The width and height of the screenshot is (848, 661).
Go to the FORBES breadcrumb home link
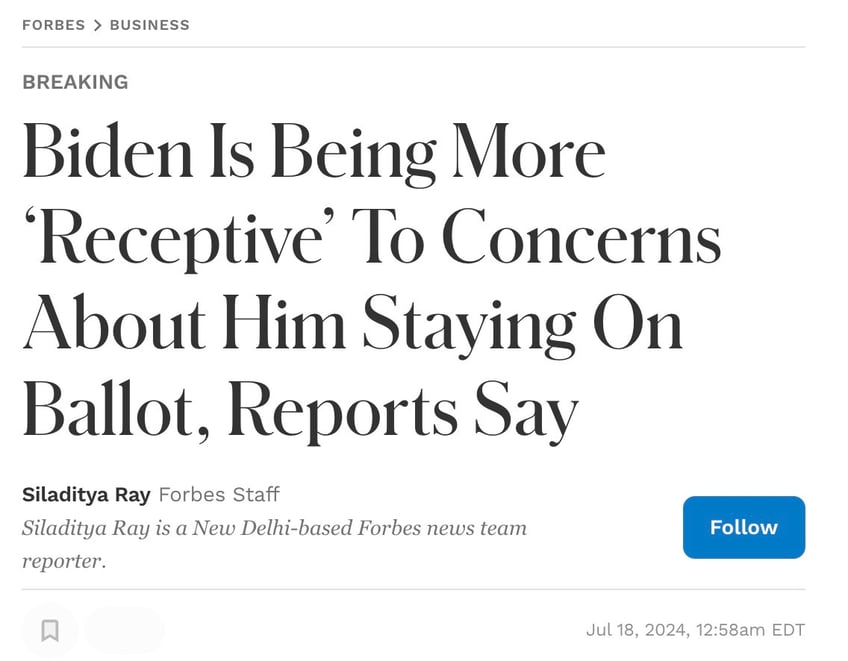pyautogui.click(x=54, y=25)
